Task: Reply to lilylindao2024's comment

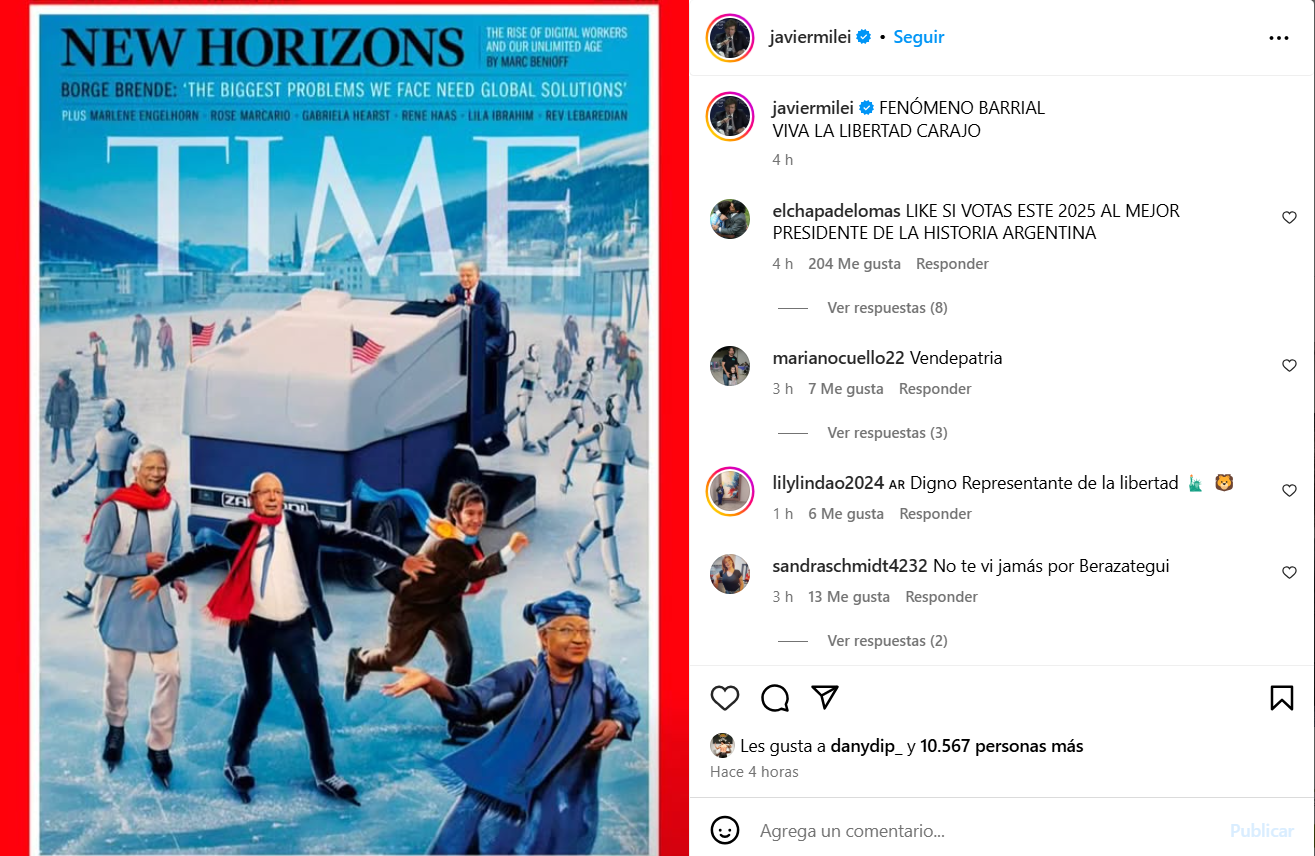Action: 935,514
